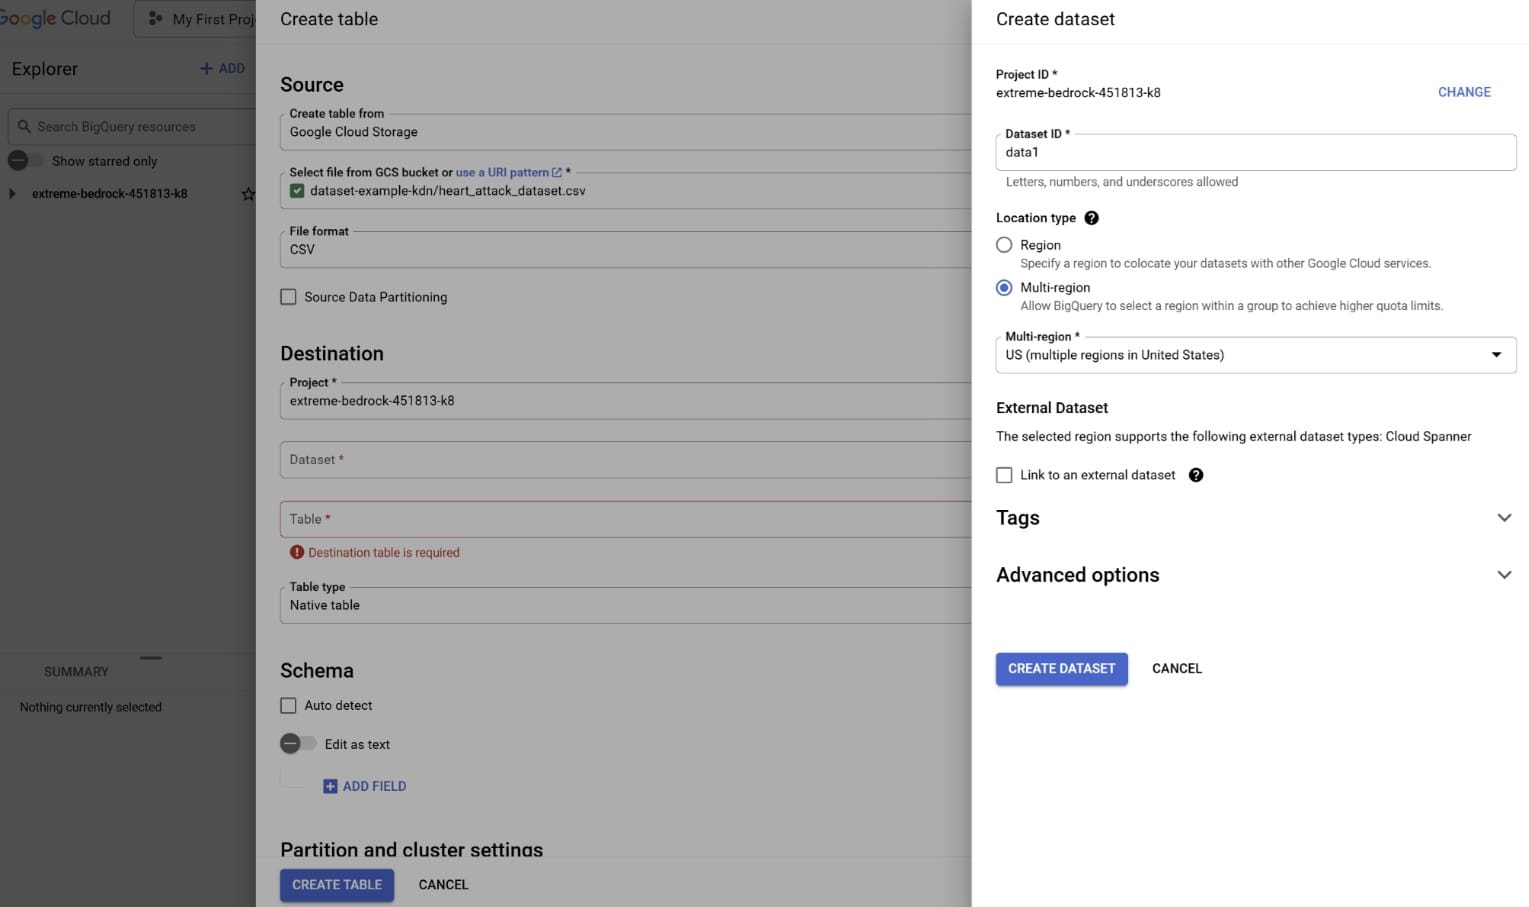Click the CREATE TABLE button

coord(337,885)
